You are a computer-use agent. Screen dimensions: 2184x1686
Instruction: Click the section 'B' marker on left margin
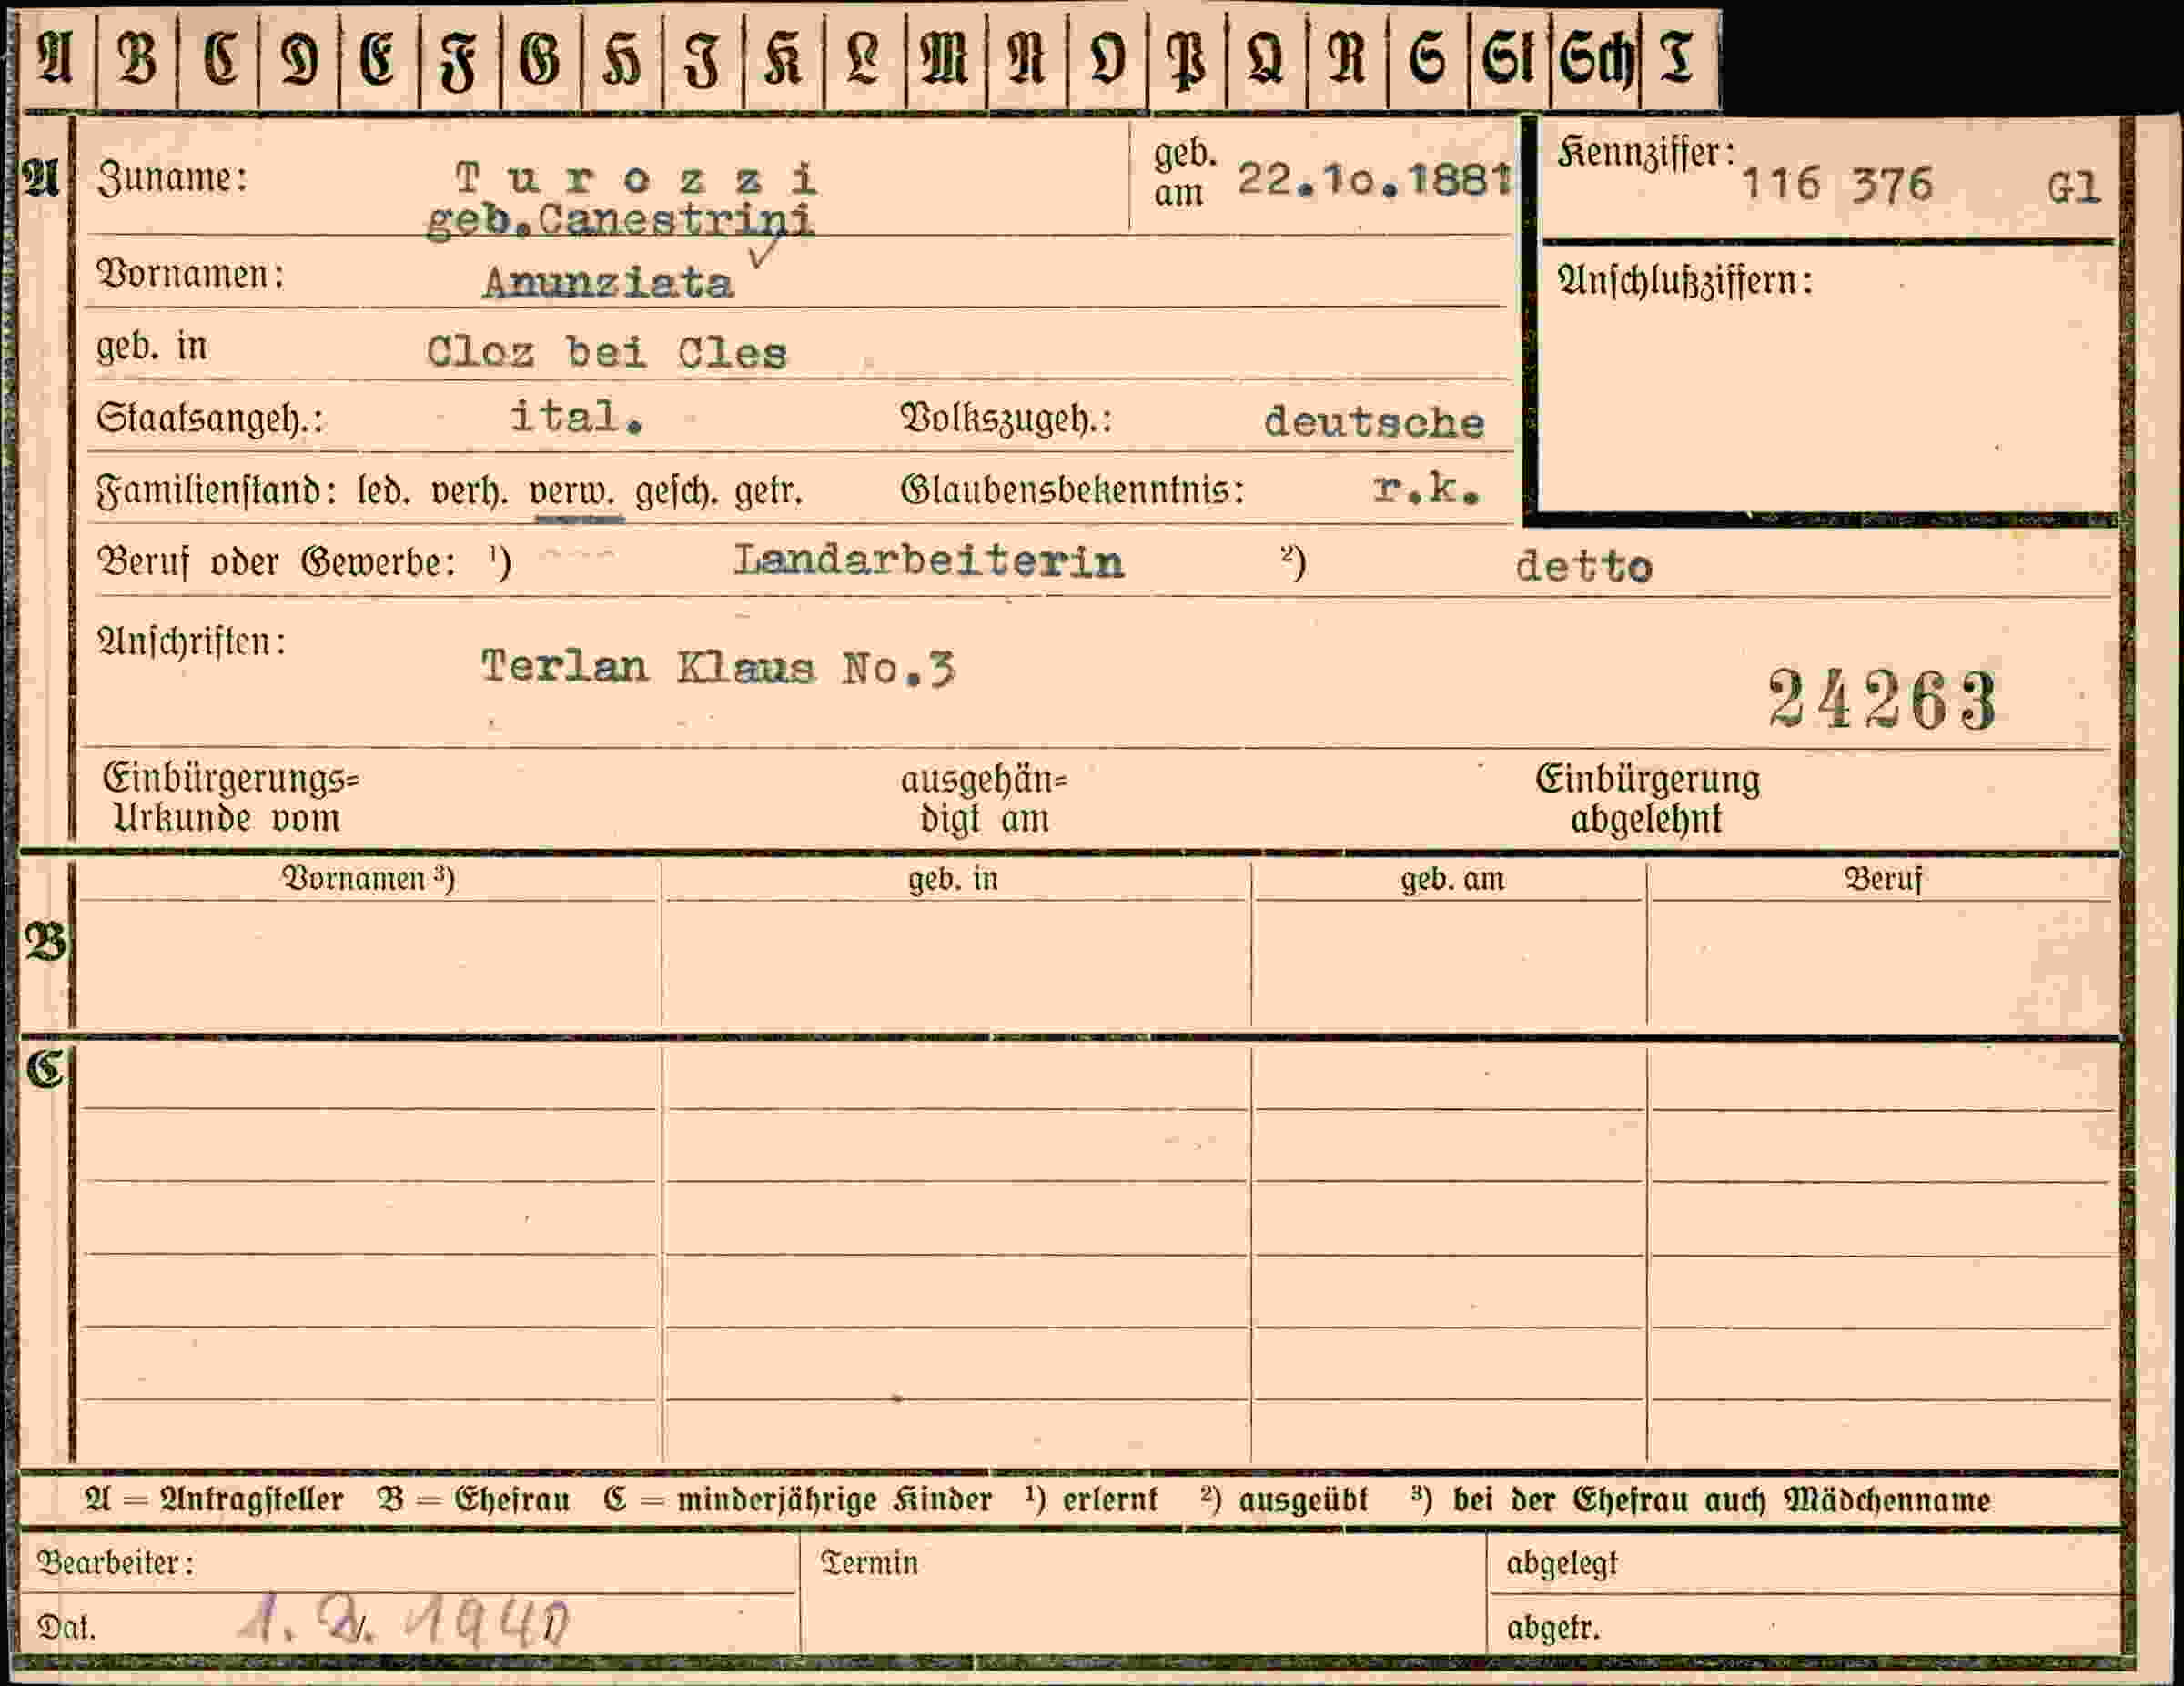coord(45,943)
